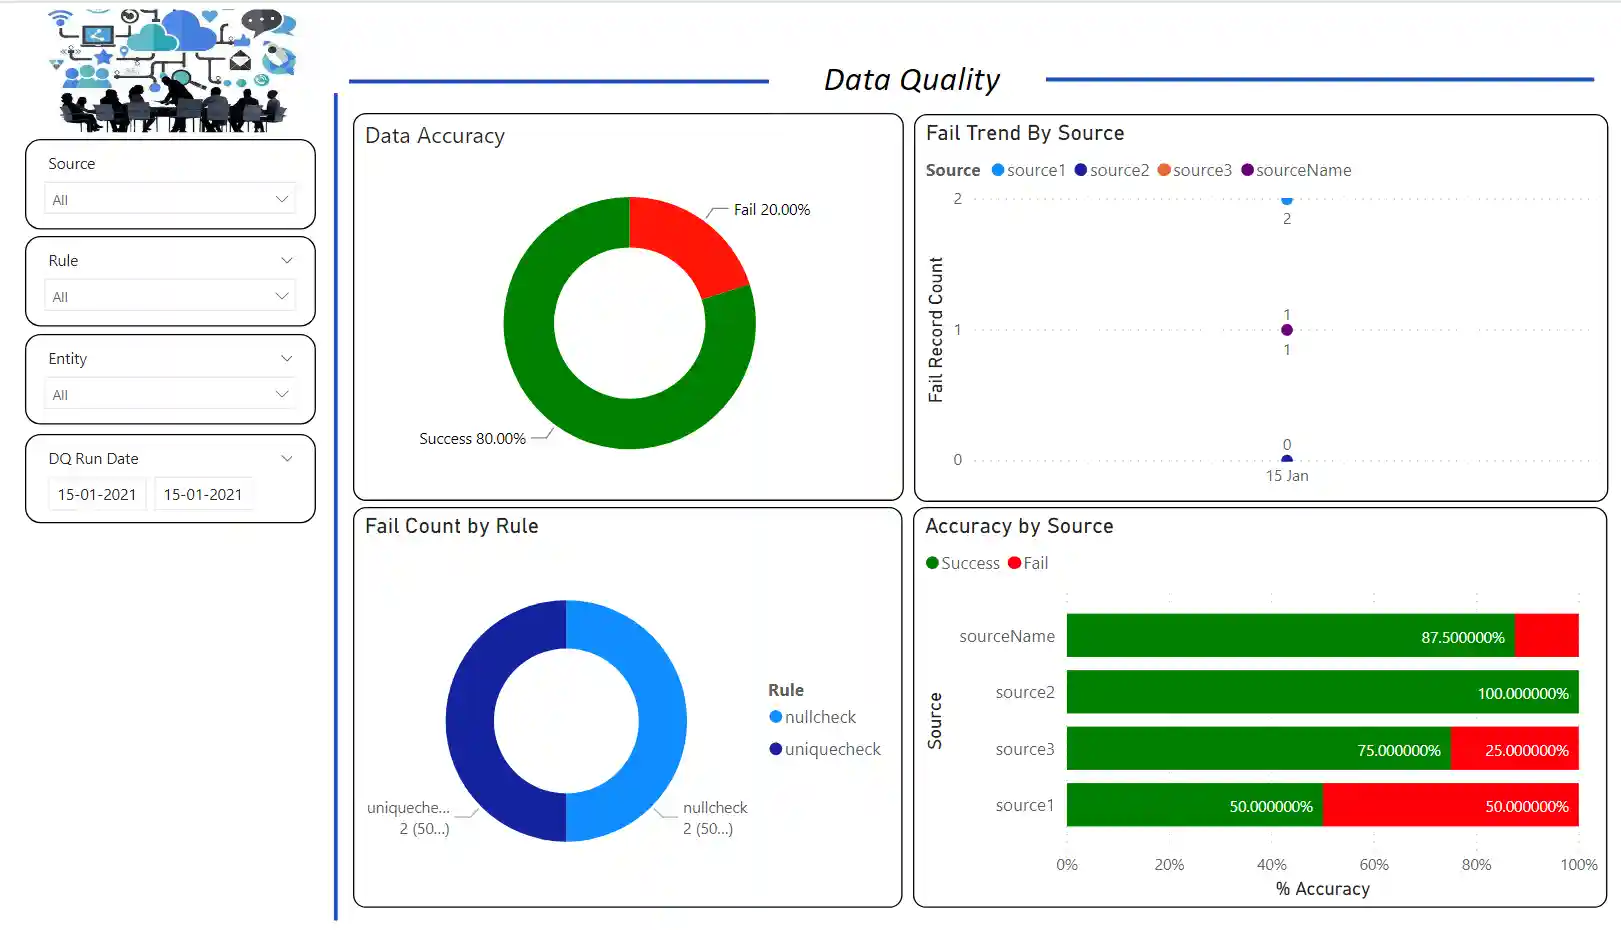This screenshot has width=1621, height=930.
Task: Click the dashboard logo image top-left
Action: coord(170,65)
